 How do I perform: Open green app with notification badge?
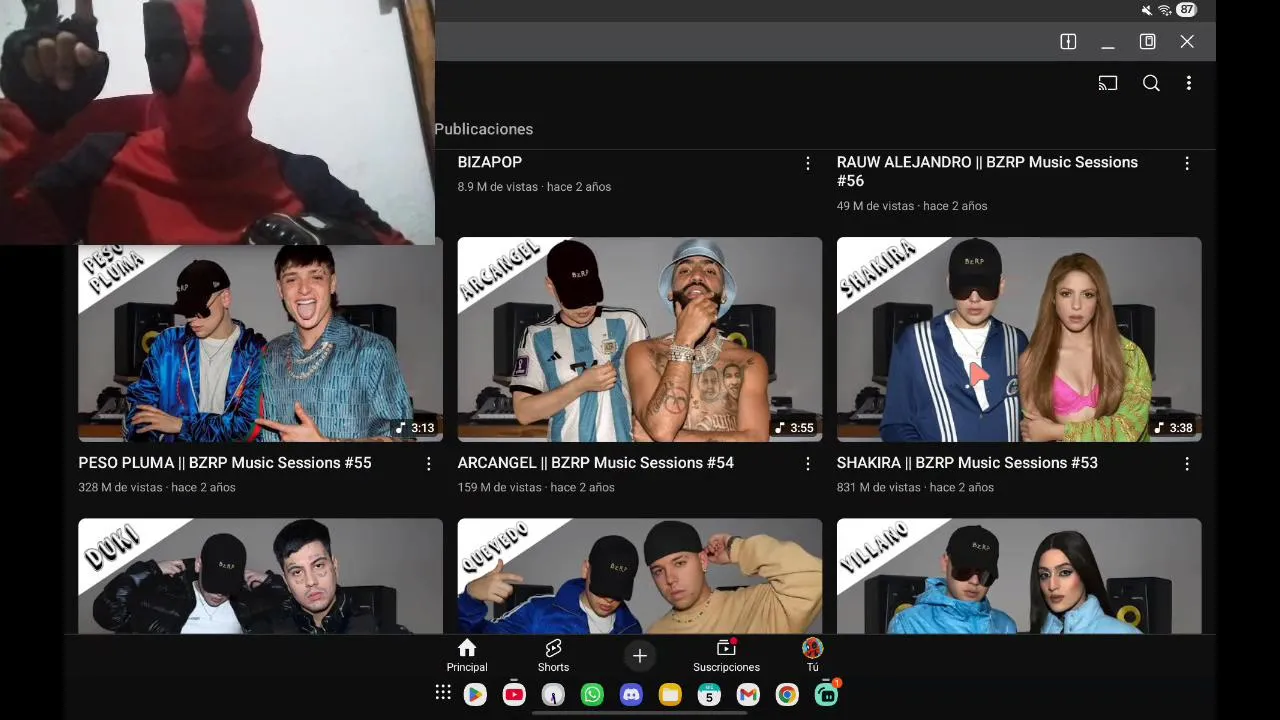(x=827, y=693)
